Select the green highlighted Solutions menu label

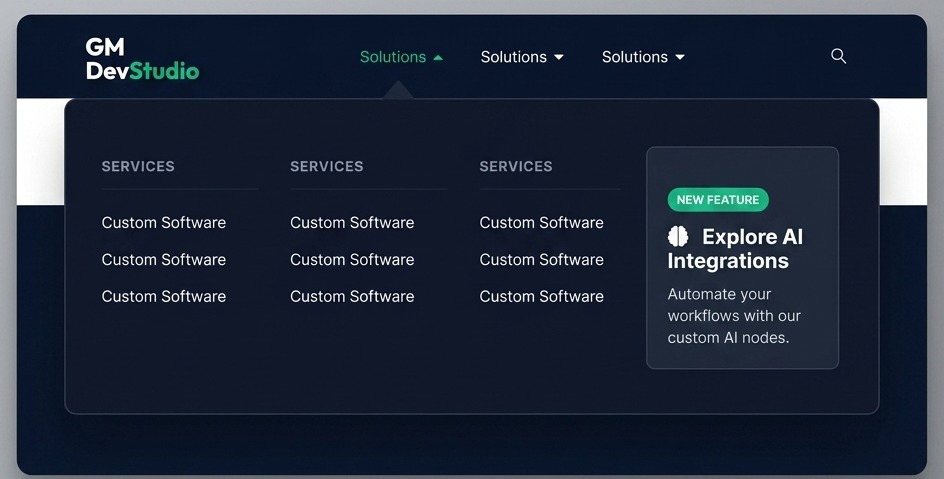click(x=393, y=57)
